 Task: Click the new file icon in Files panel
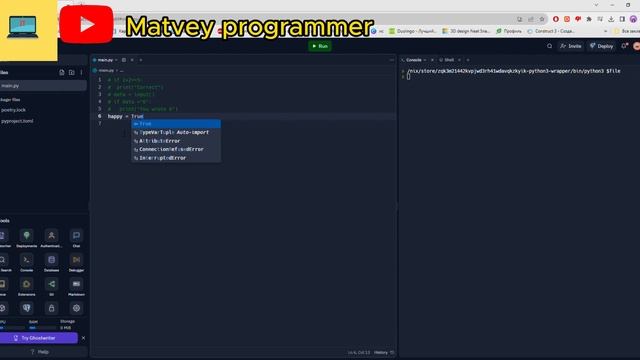pyautogui.click(x=62, y=73)
